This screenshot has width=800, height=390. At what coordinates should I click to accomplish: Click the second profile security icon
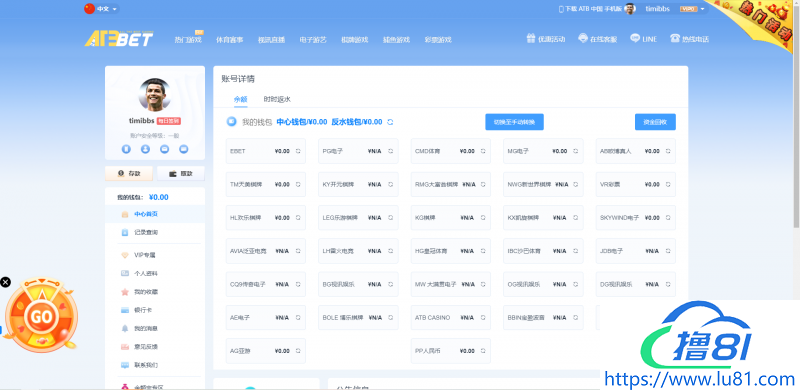click(145, 149)
